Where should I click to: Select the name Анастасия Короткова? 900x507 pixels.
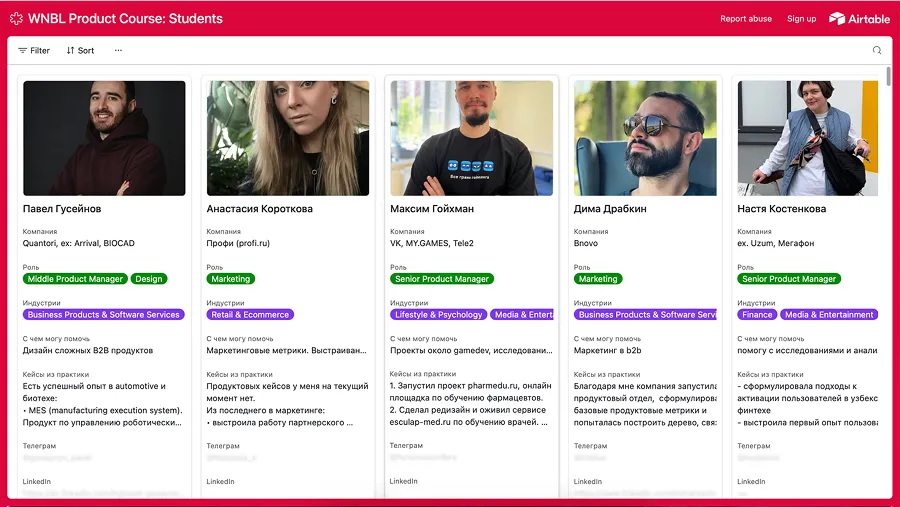259,209
